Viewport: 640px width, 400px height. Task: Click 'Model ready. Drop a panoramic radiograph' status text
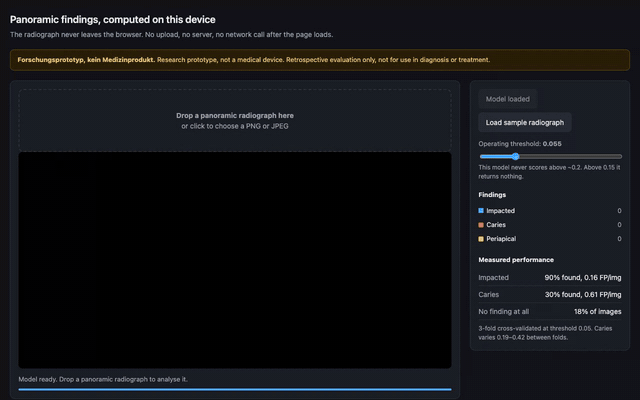pos(103,379)
